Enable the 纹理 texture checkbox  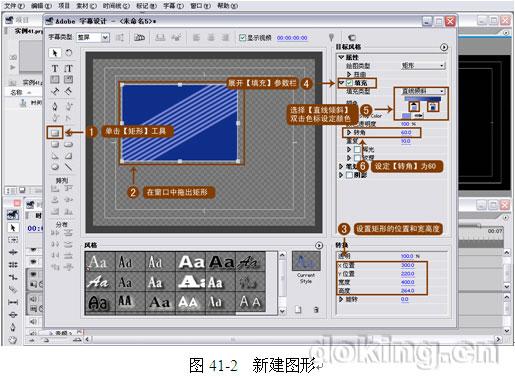[357, 158]
